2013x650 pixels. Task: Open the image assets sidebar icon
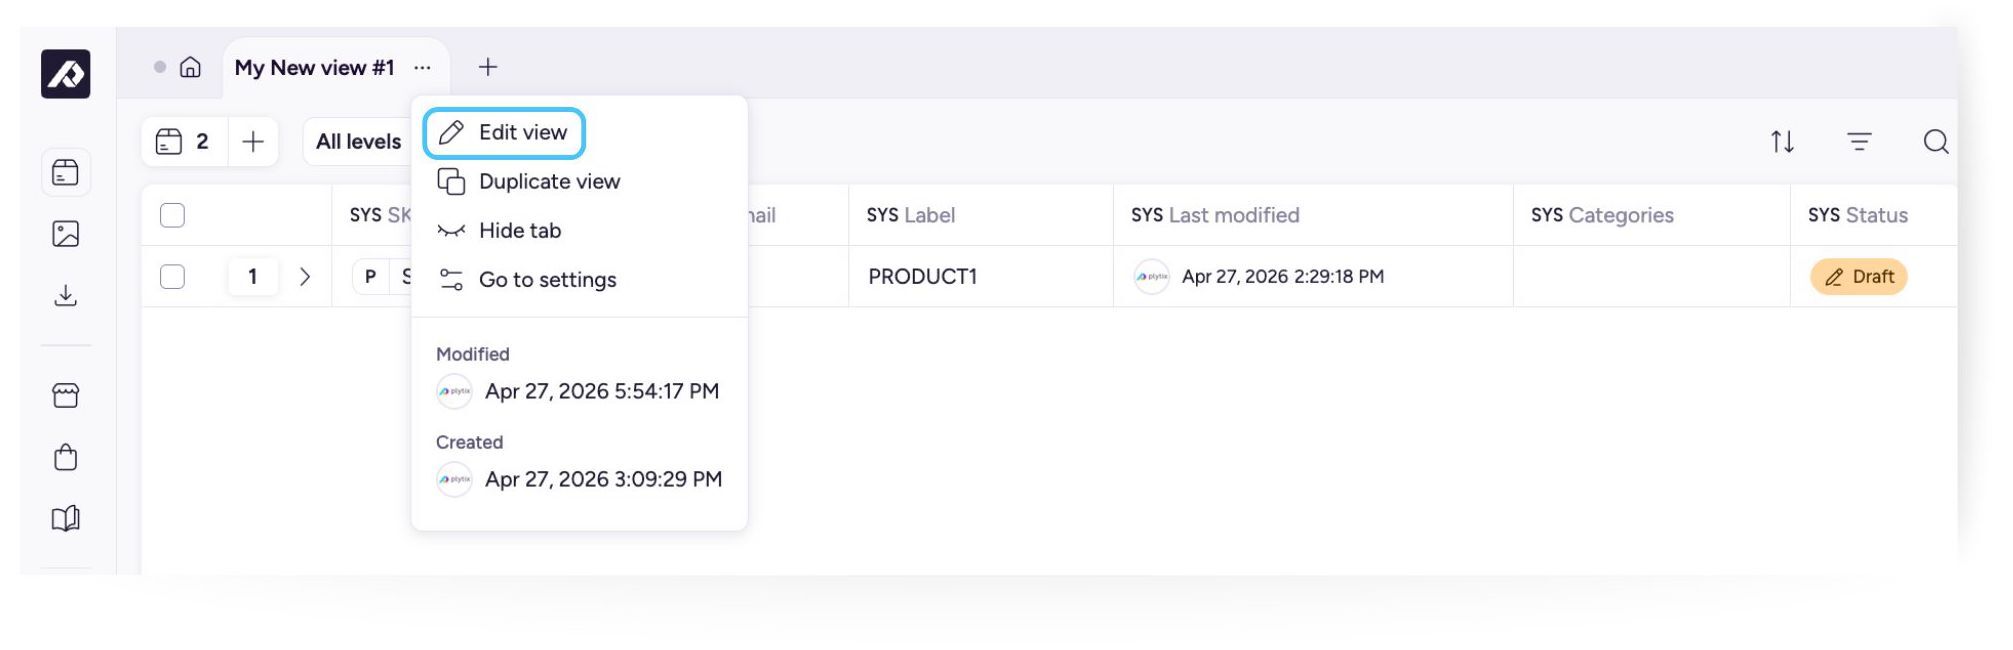(x=66, y=234)
